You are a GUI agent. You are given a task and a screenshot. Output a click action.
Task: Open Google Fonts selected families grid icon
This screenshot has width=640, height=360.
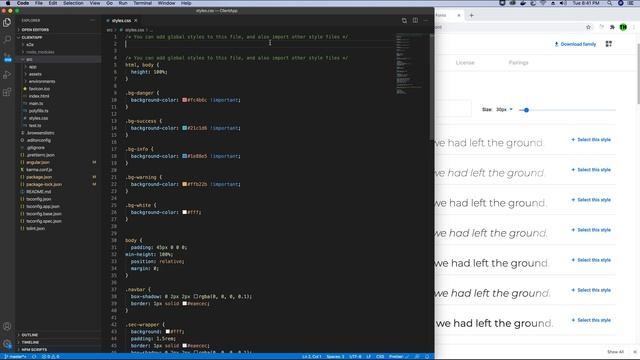tap(609, 44)
